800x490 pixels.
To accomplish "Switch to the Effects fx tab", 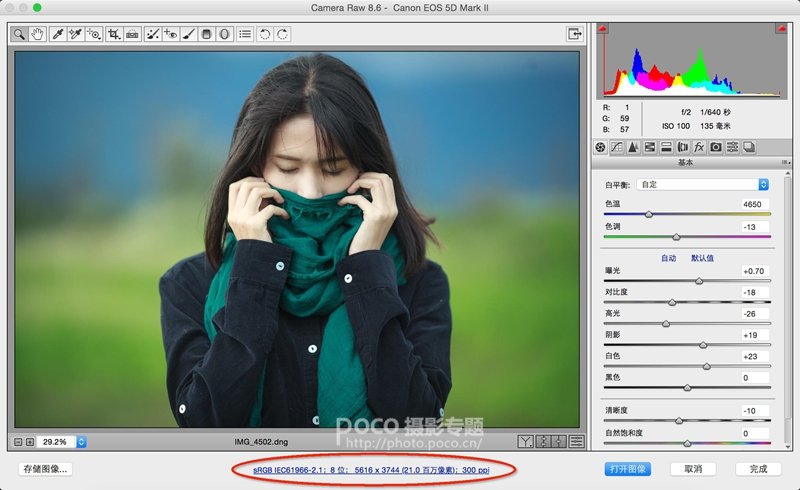I will [699, 147].
